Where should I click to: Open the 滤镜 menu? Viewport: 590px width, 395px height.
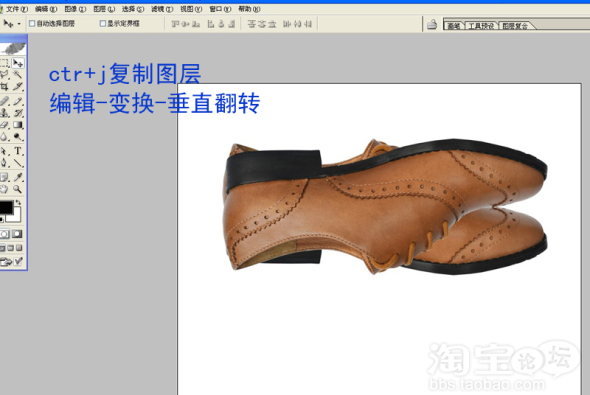162,9
